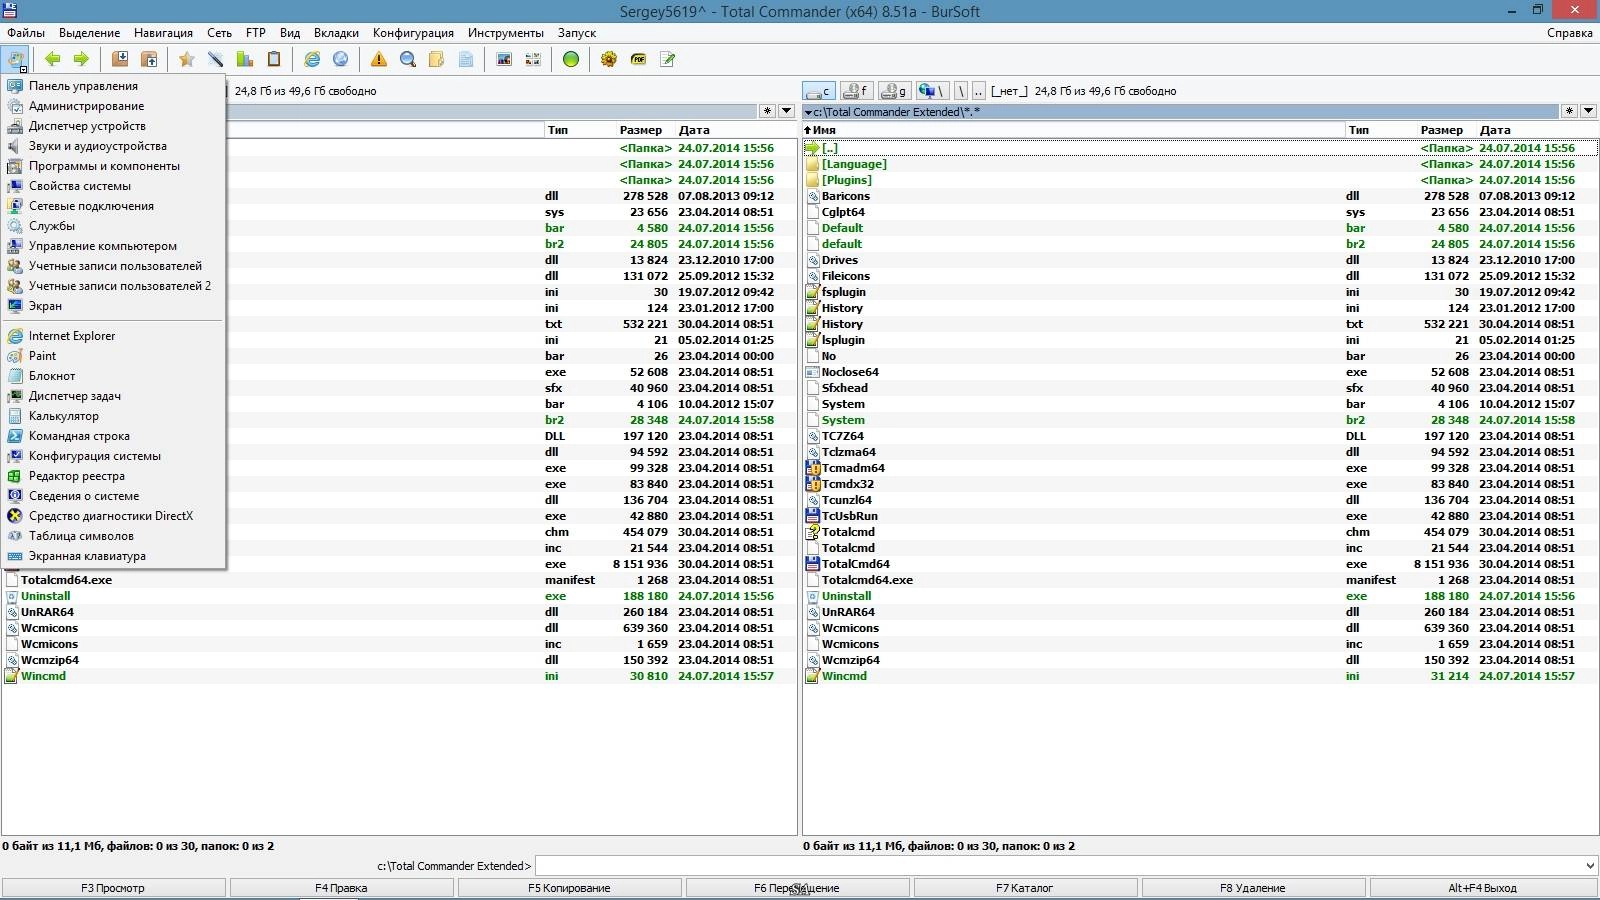The width and height of the screenshot is (1600, 900).
Task: Click the clipboard toolbar icon
Action: [273, 59]
